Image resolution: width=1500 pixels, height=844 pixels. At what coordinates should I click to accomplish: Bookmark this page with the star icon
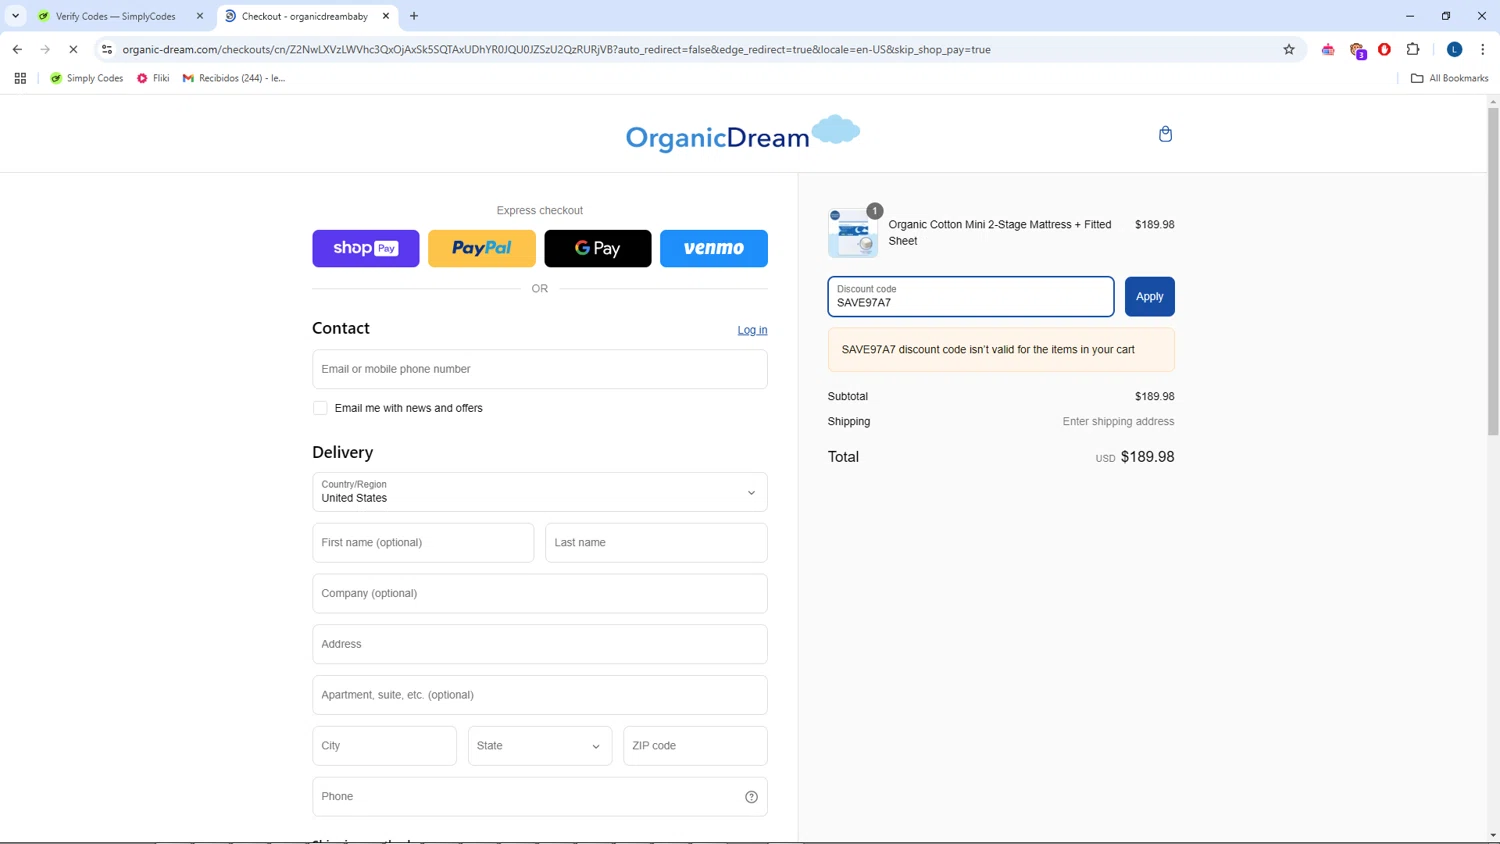click(1289, 49)
